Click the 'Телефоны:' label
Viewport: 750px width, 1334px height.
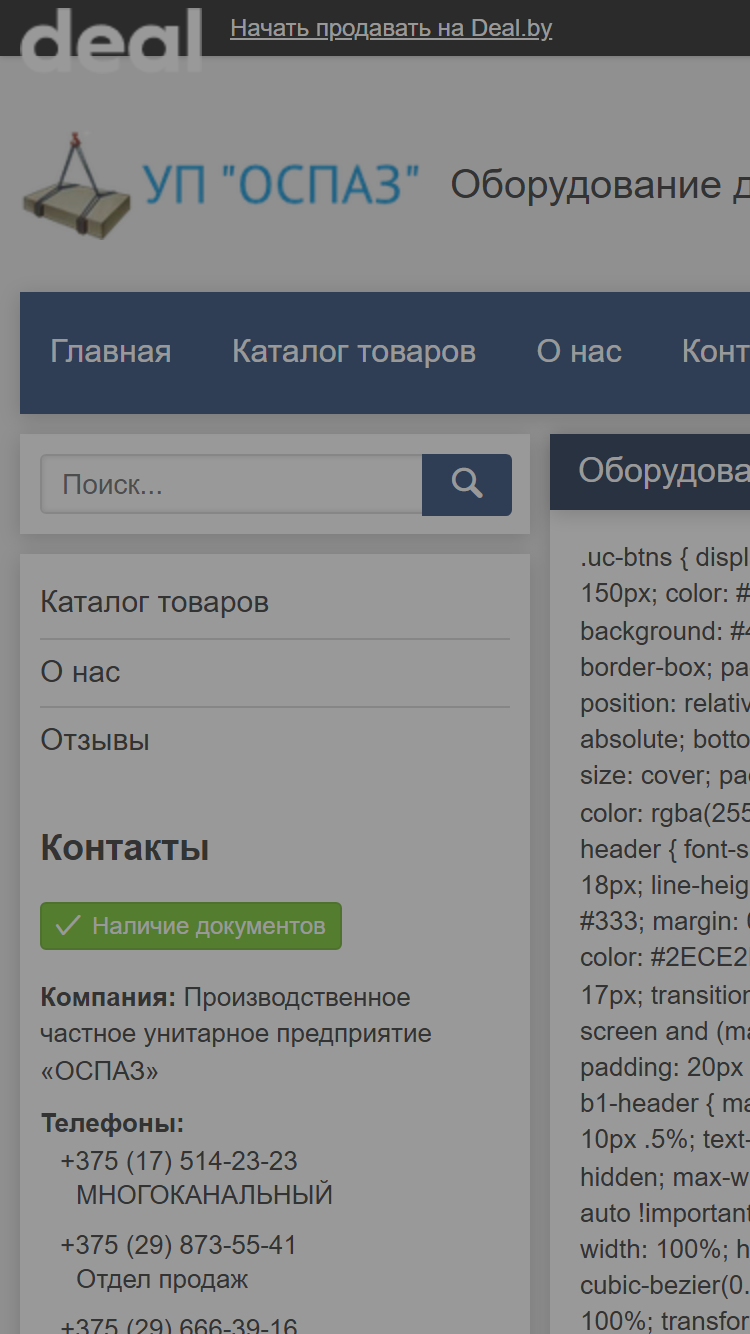coord(113,1123)
